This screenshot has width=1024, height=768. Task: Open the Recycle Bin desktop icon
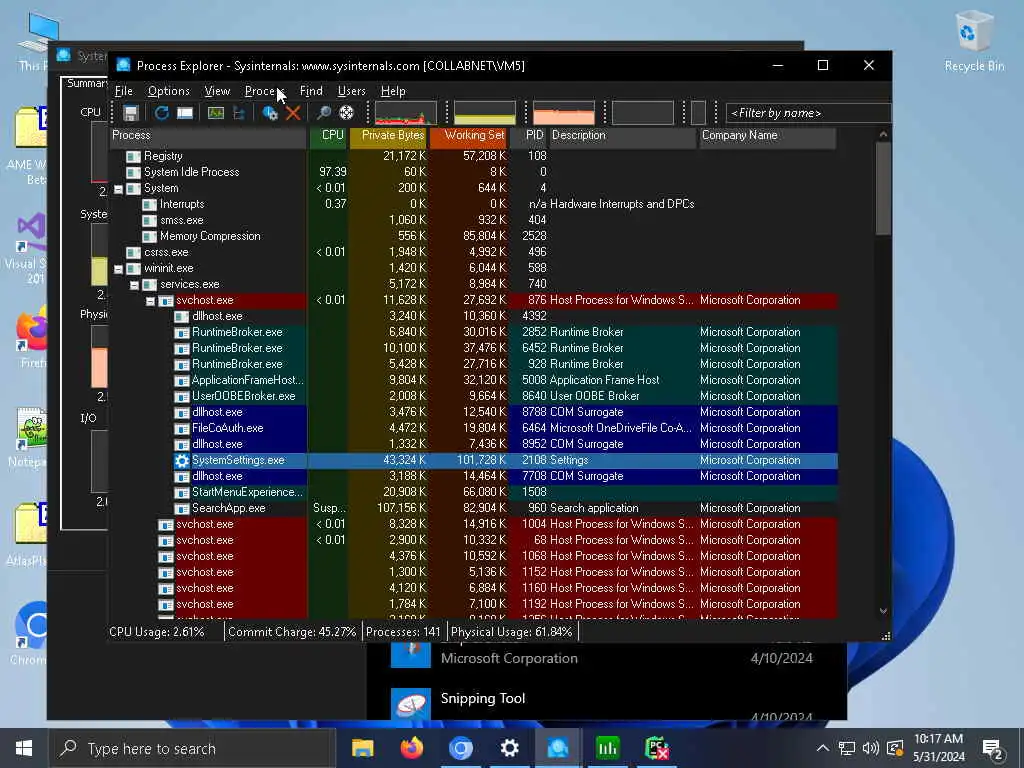coord(974,40)
